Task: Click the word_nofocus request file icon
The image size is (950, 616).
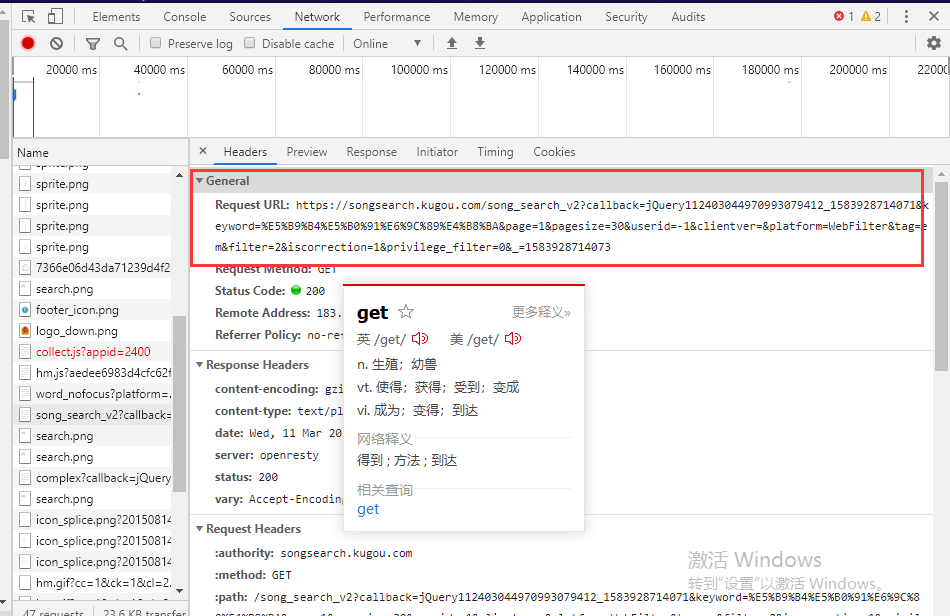Action: 25,394
